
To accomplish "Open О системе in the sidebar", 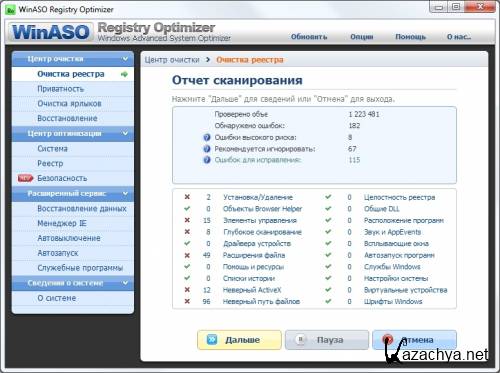I will (x=73, y=298).
